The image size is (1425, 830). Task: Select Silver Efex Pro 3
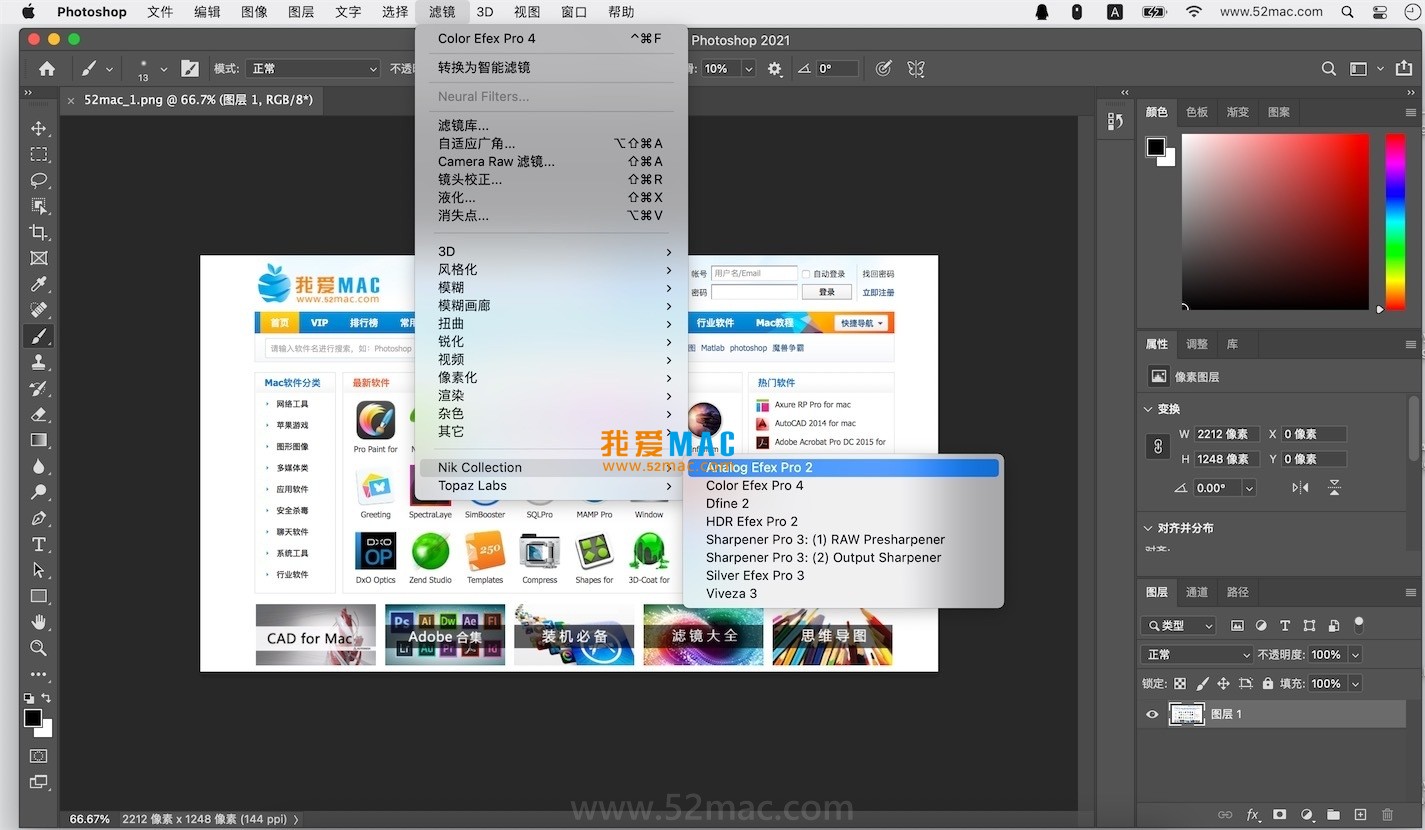tap(843, 576)
